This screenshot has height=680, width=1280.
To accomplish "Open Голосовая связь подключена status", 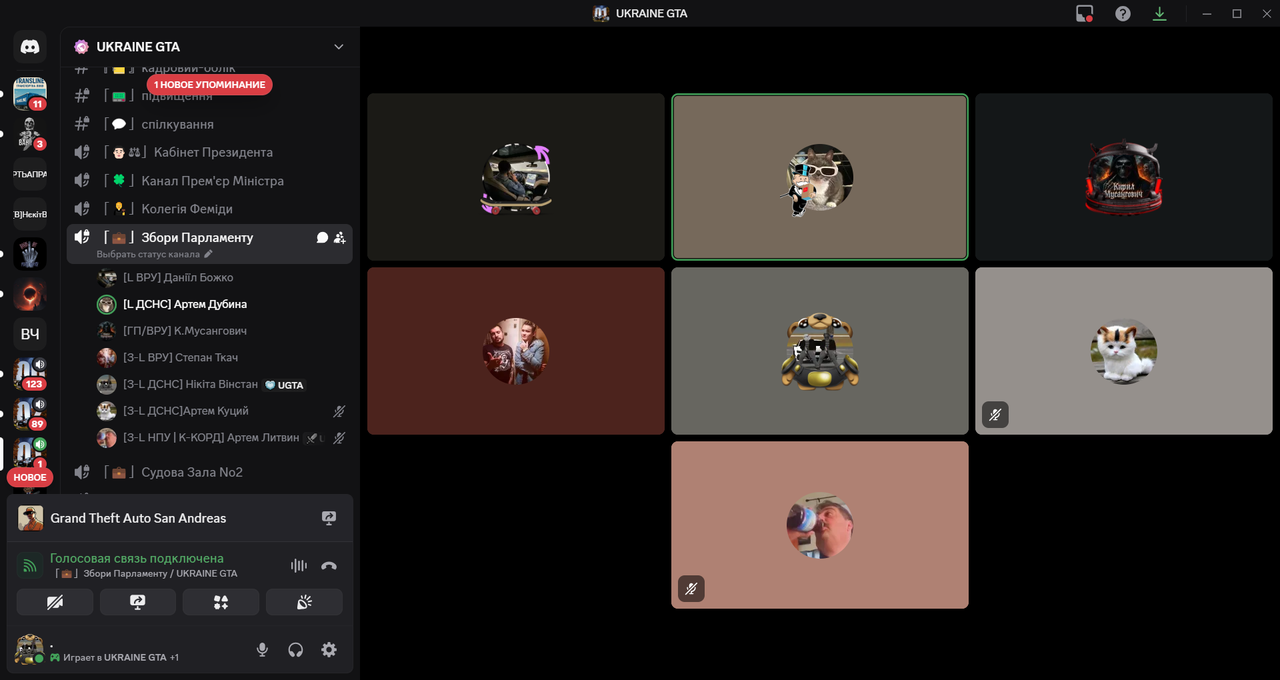I will [x=137, y=558].
